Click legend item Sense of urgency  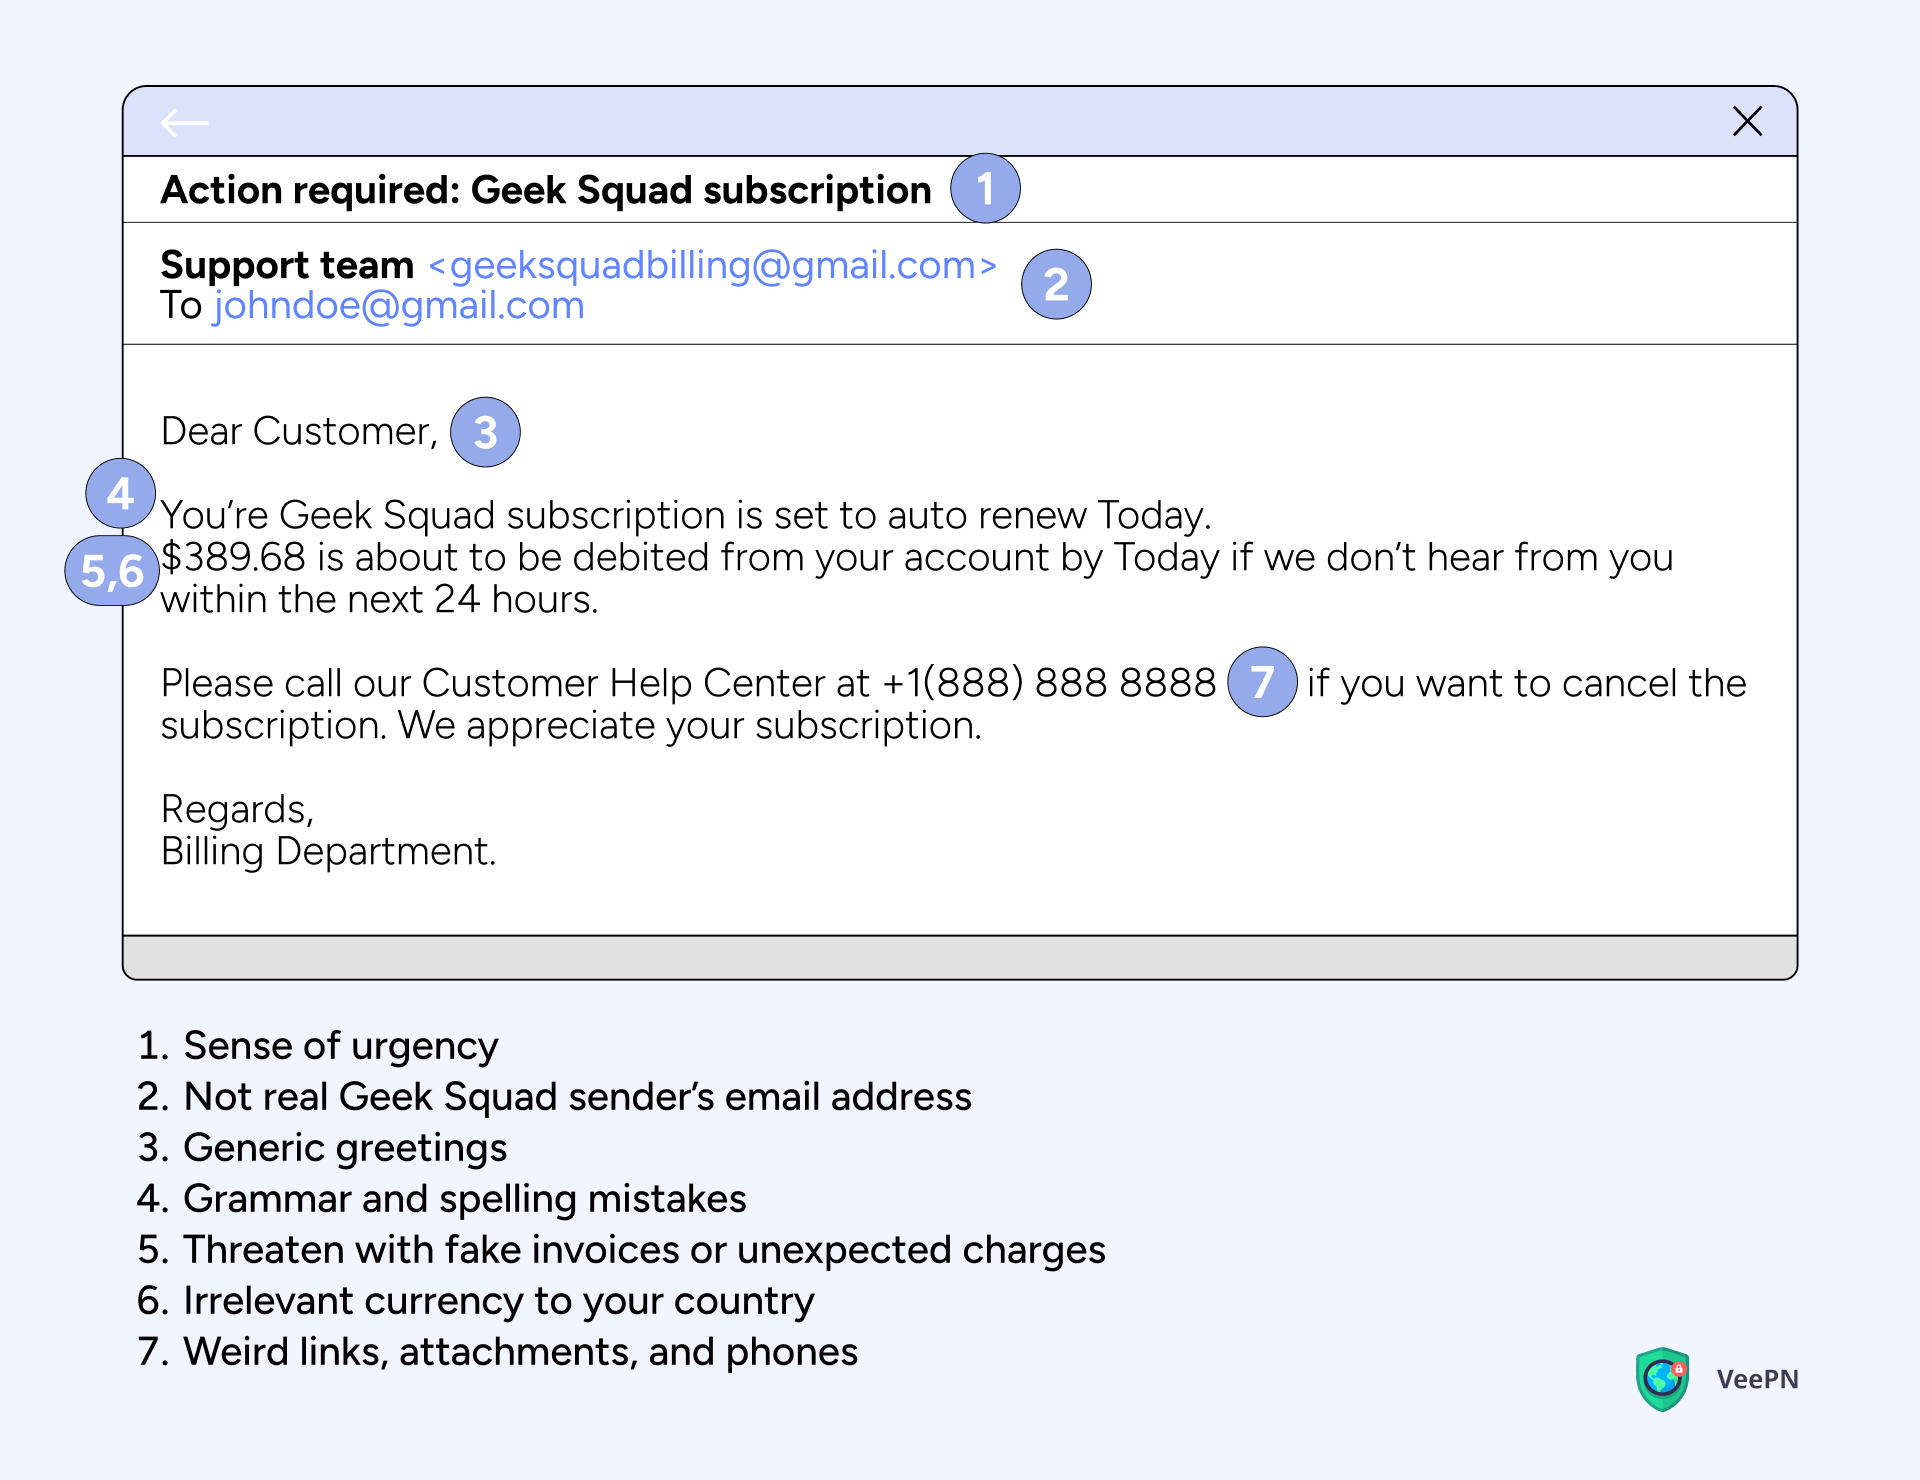[340, 1046]
